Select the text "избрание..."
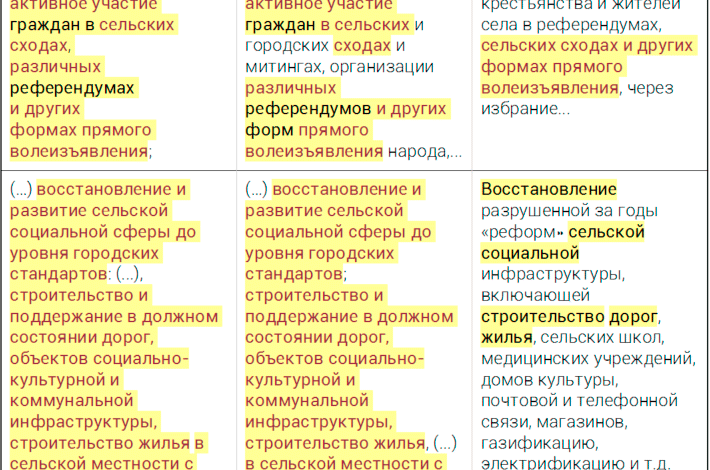 click(x=525, y=109)
